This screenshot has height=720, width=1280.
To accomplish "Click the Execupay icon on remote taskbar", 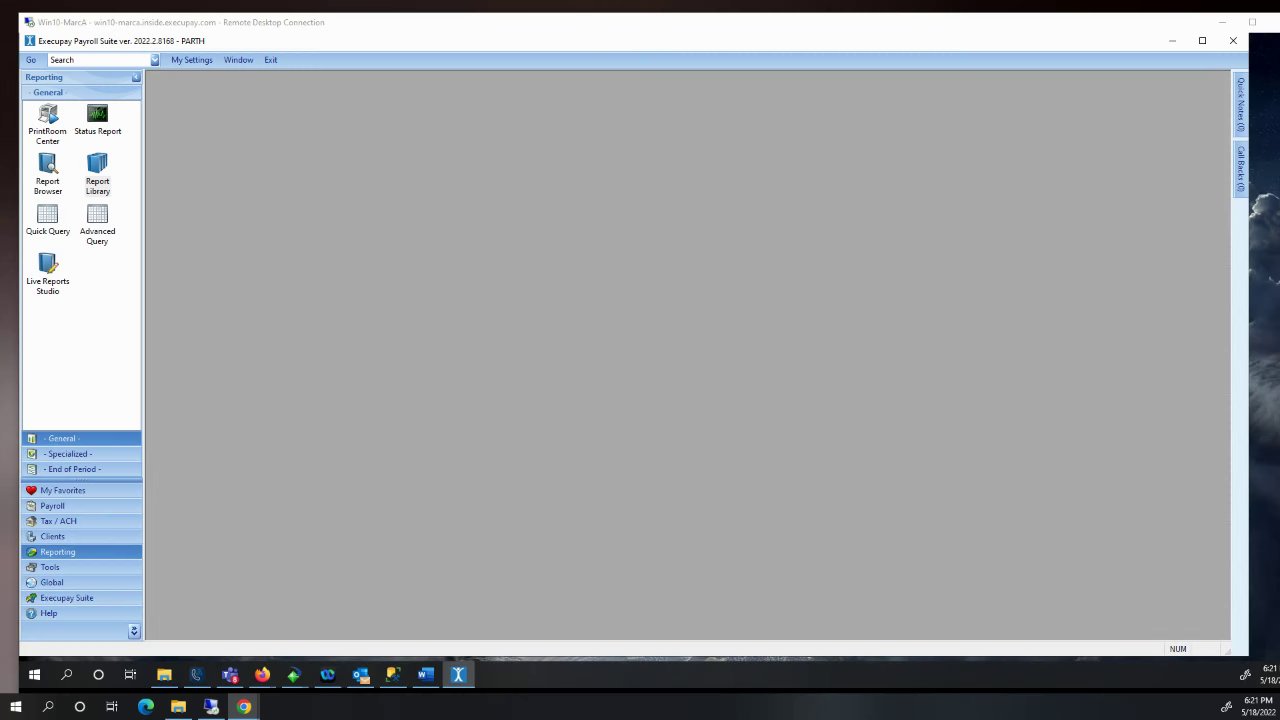I will pos(458,675).
